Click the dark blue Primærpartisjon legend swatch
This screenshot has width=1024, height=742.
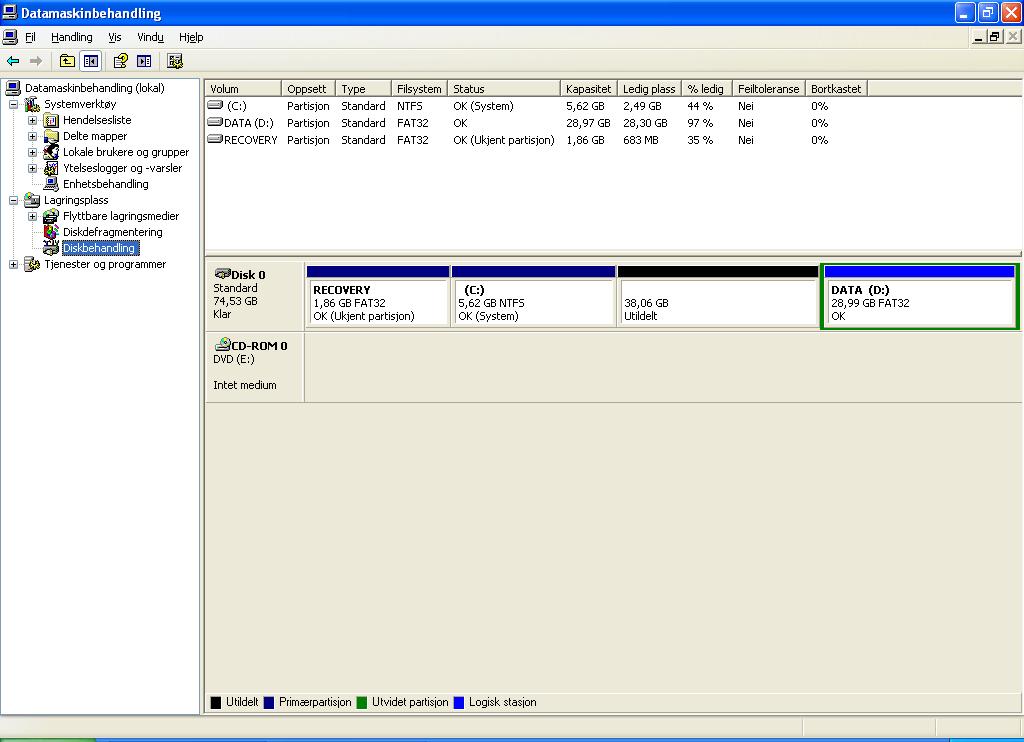pos(268,703)
